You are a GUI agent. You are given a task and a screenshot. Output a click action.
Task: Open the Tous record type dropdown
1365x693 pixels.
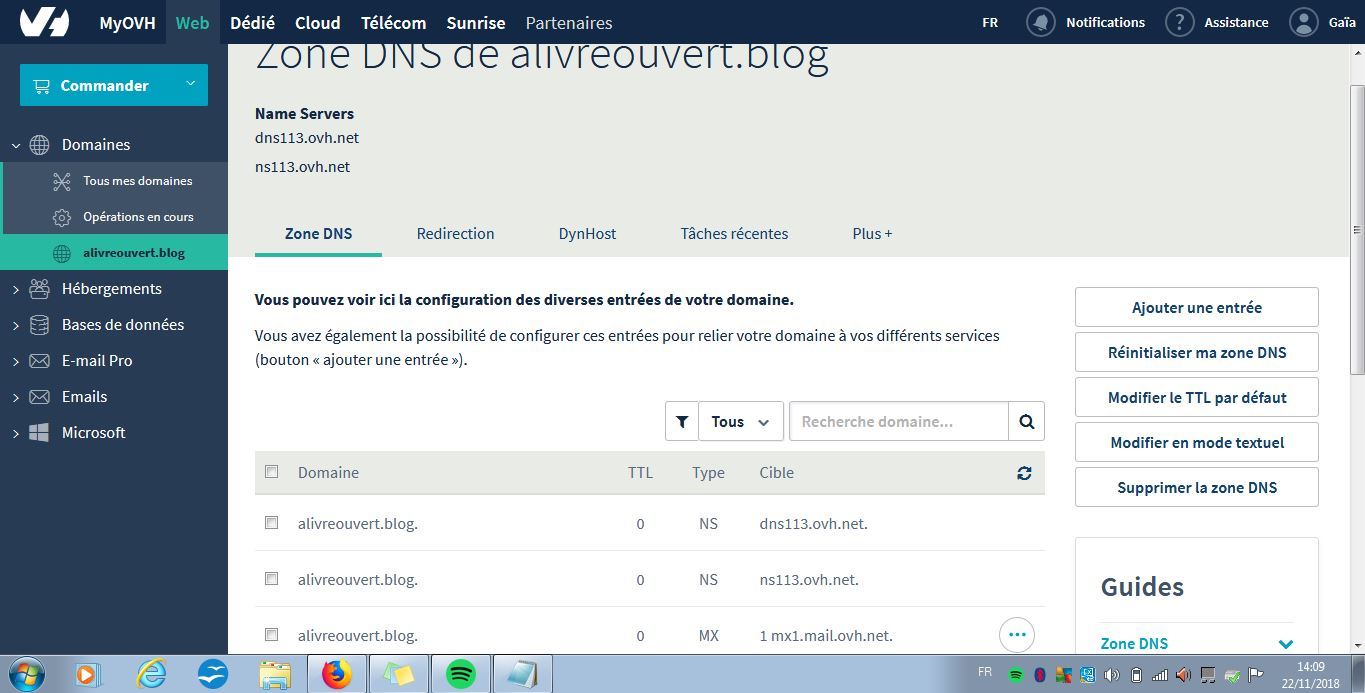tap(740, 422)
